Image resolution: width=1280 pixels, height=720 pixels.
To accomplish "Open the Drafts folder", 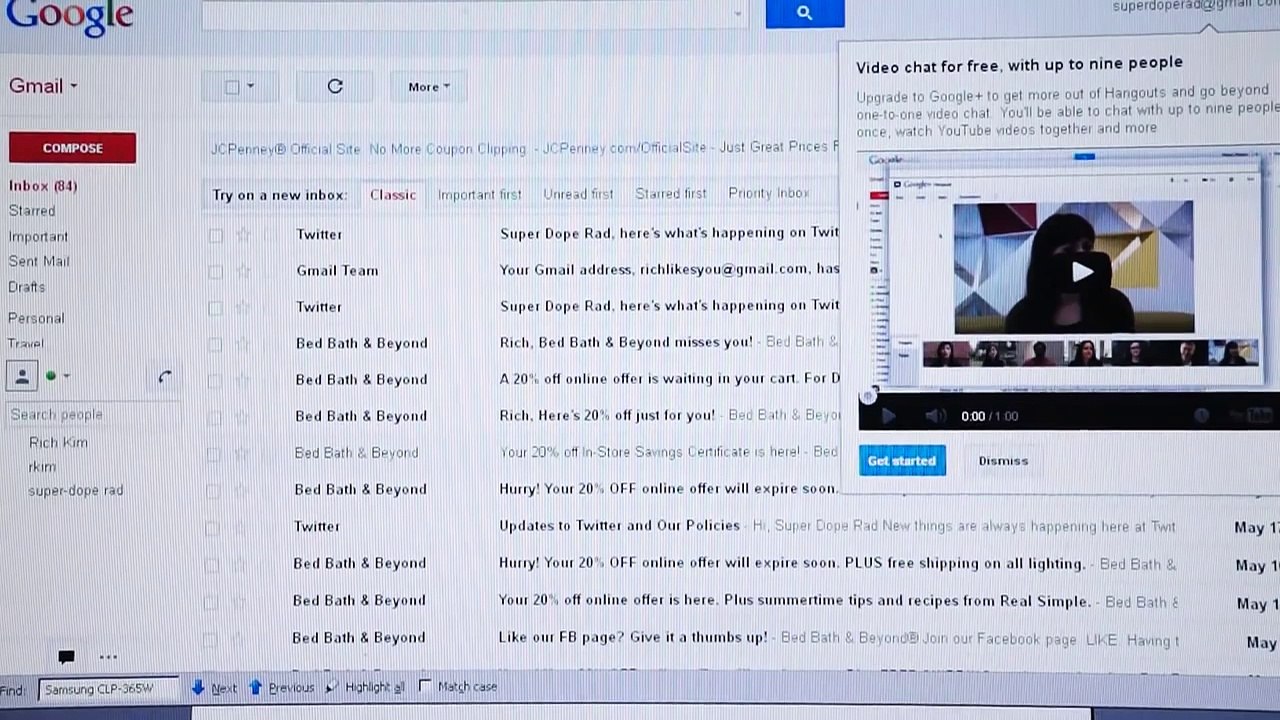I will 27,287.
